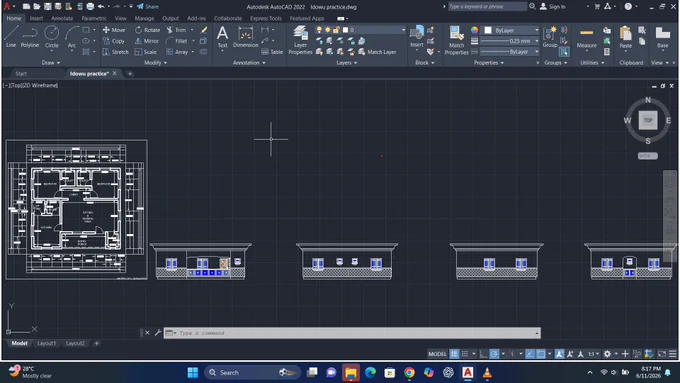Toggle object snap tracking in status bar
The image size is (680, 383).
tap(530, 354)
